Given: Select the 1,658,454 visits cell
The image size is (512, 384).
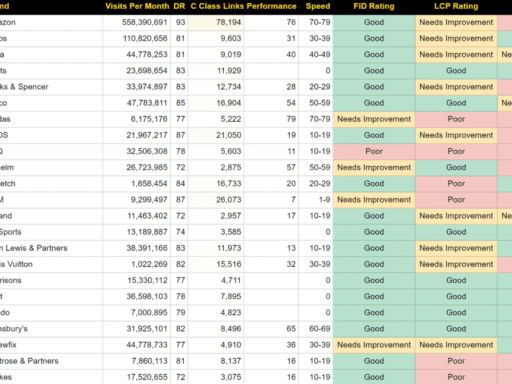Looking at the screenshot, I should 137,184.
